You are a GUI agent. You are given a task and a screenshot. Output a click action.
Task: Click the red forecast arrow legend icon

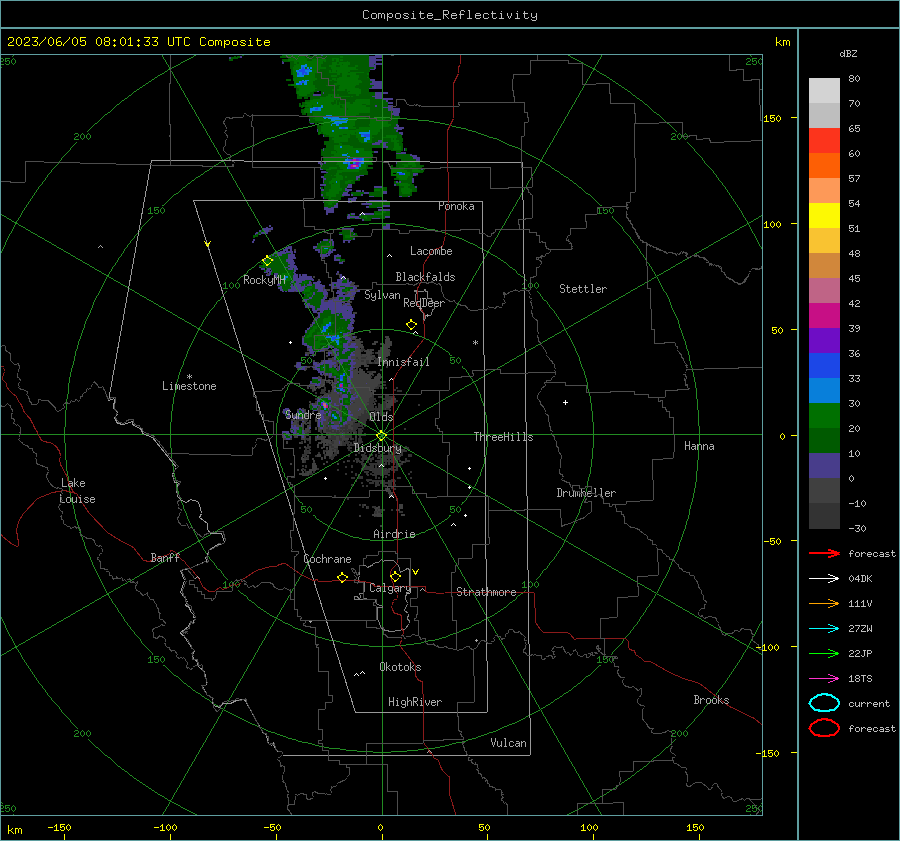coord(824,553)
